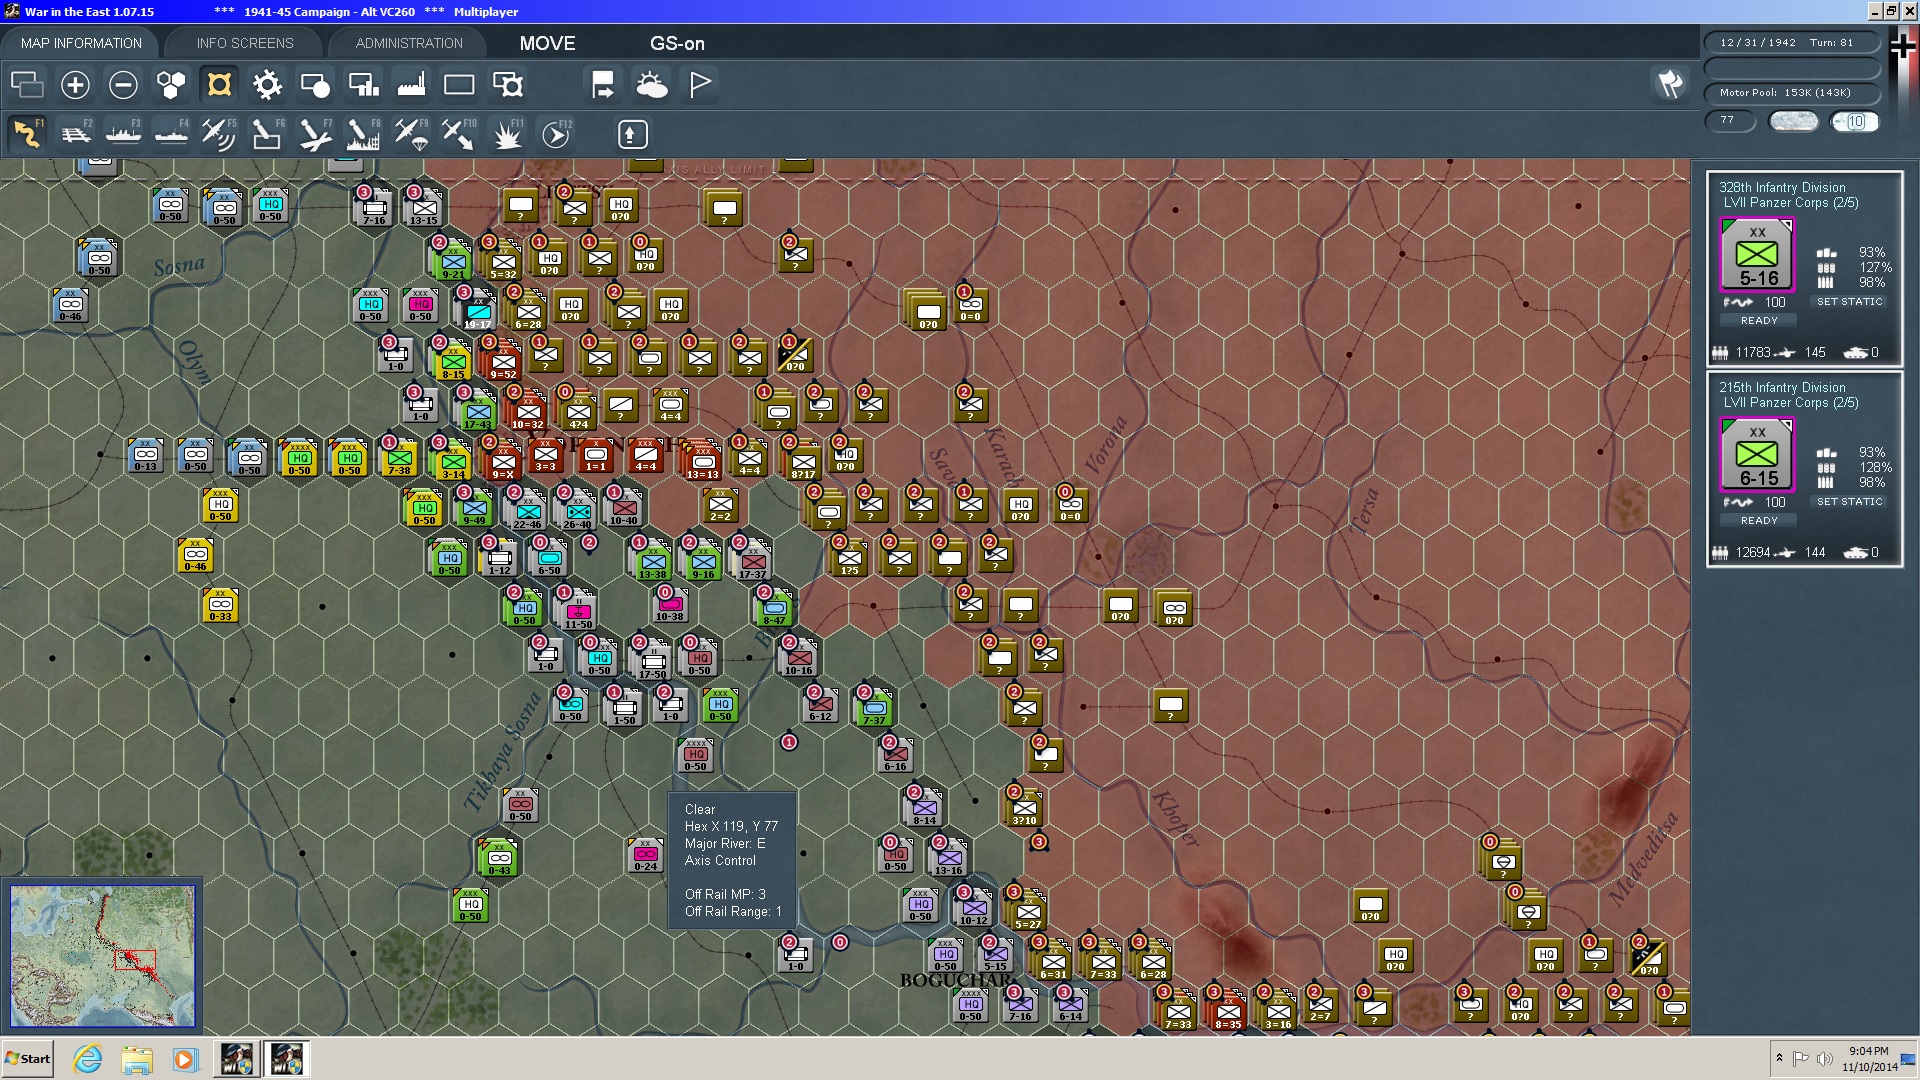Select Rail transport mode (F2)
Image resolution: width=1920 pixels, height=1080 pixels.
pyautogui.click(x=75, y=134)
